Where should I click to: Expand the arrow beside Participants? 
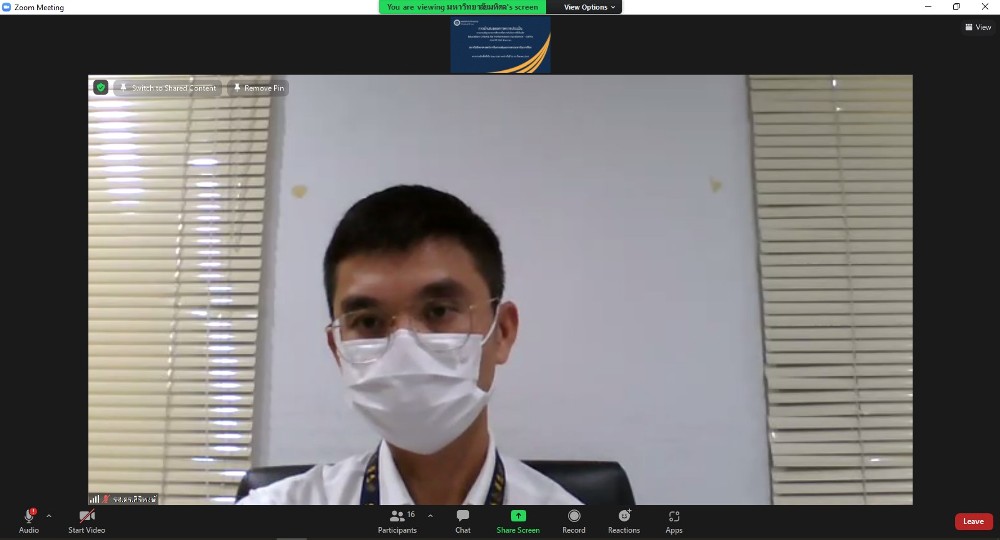[x=430, y=516]
